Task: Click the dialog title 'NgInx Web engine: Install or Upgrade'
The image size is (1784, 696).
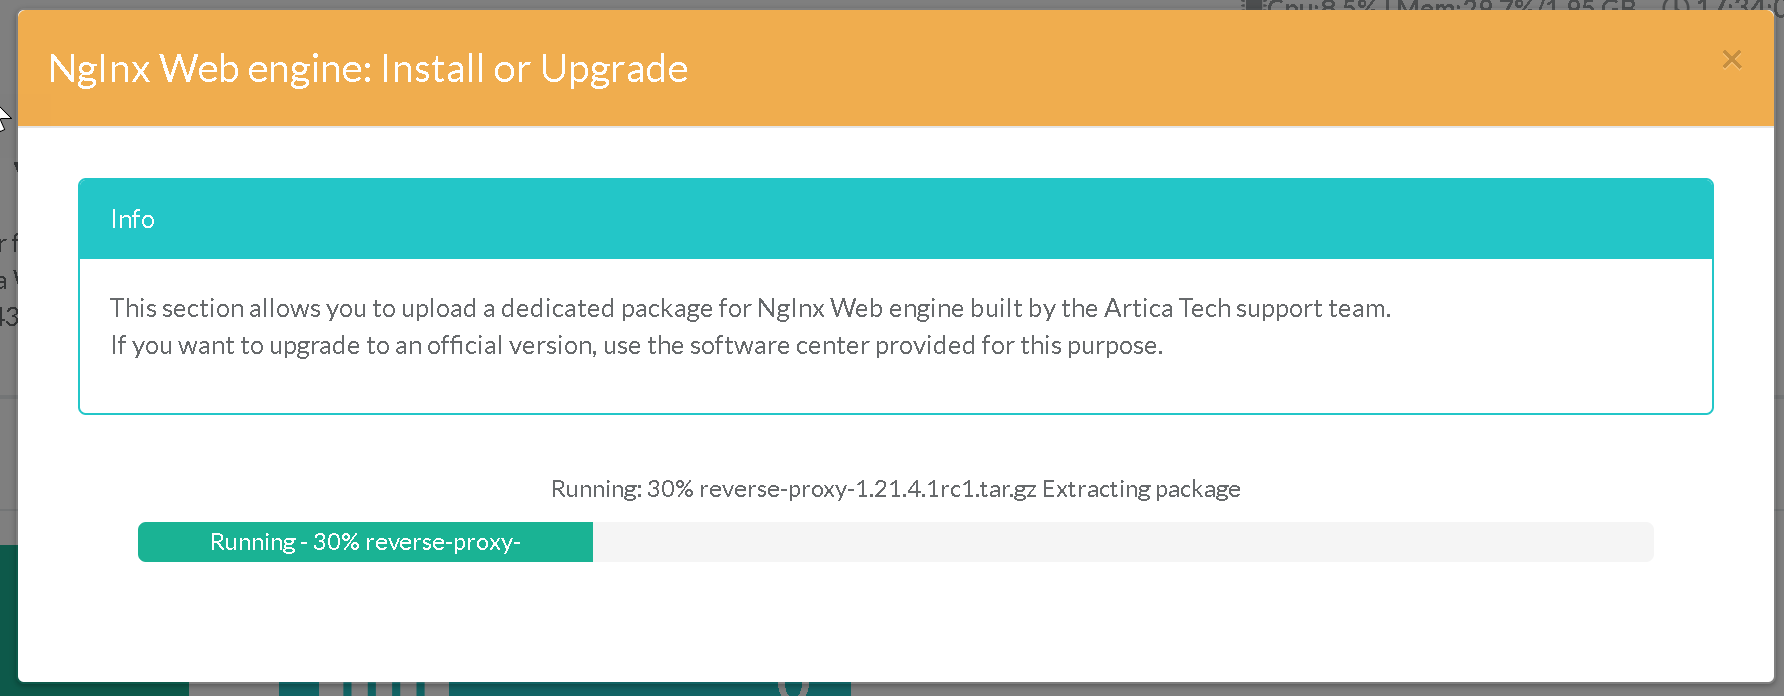Action: point(368,69)
